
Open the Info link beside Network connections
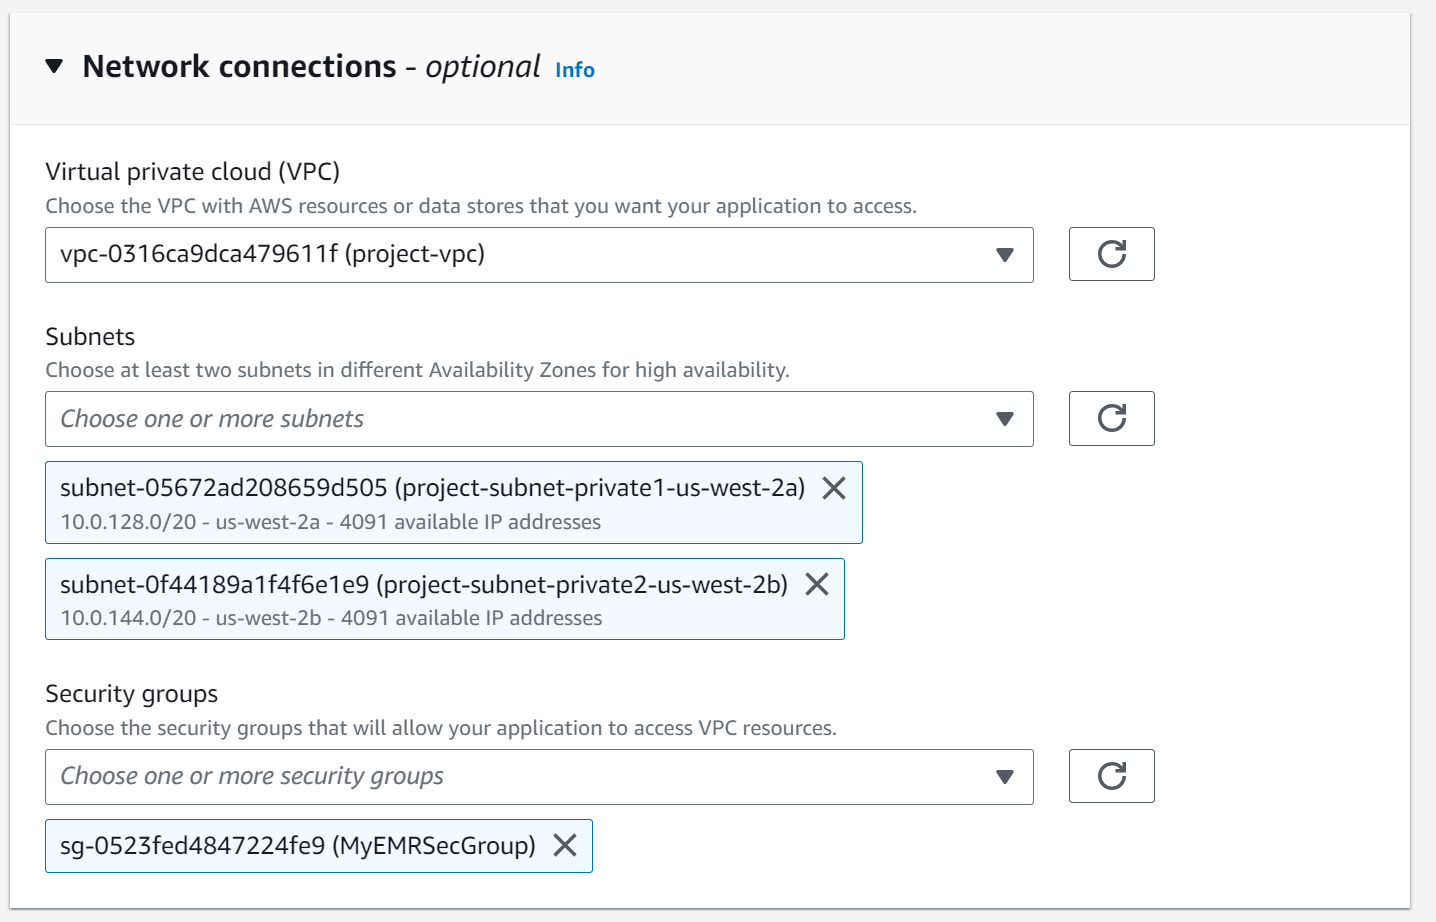[574, 70]
